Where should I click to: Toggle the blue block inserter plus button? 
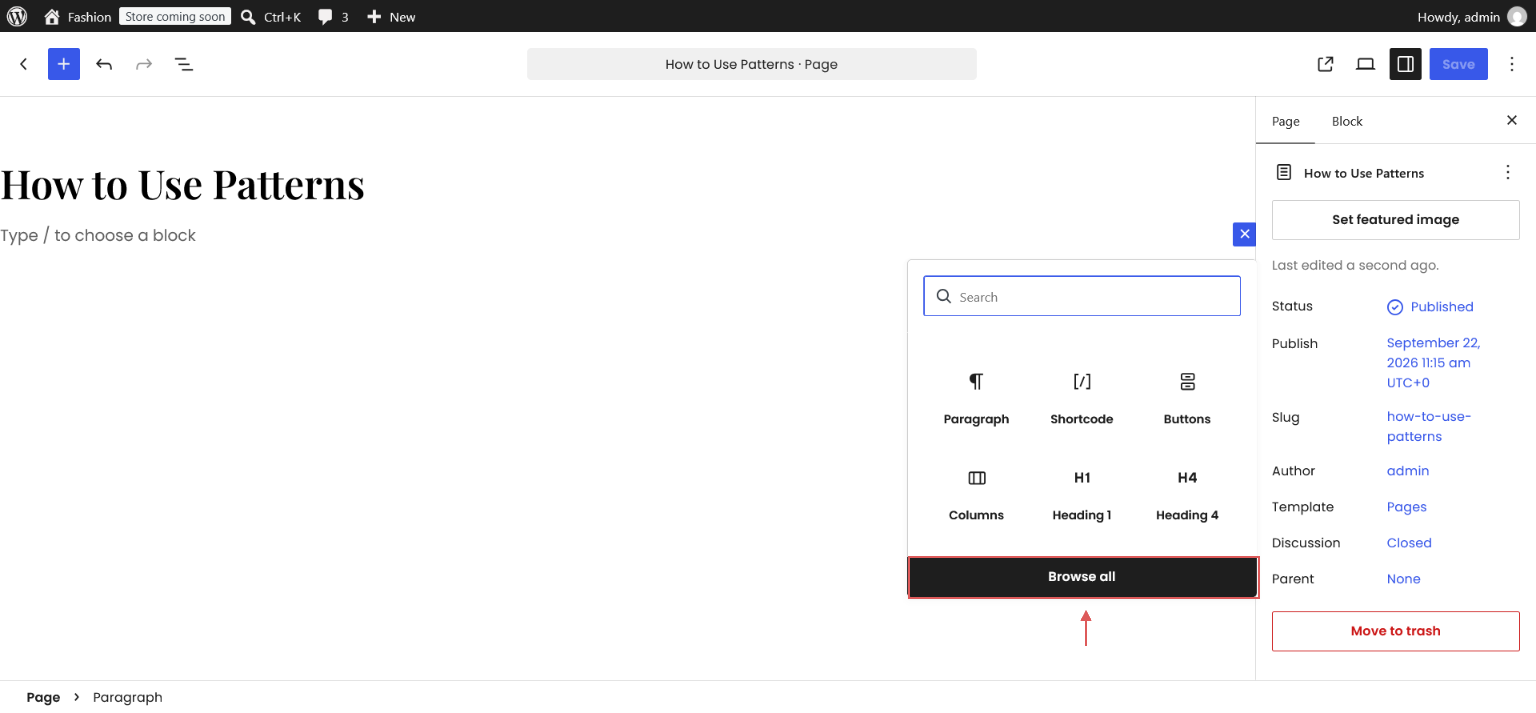64,64
